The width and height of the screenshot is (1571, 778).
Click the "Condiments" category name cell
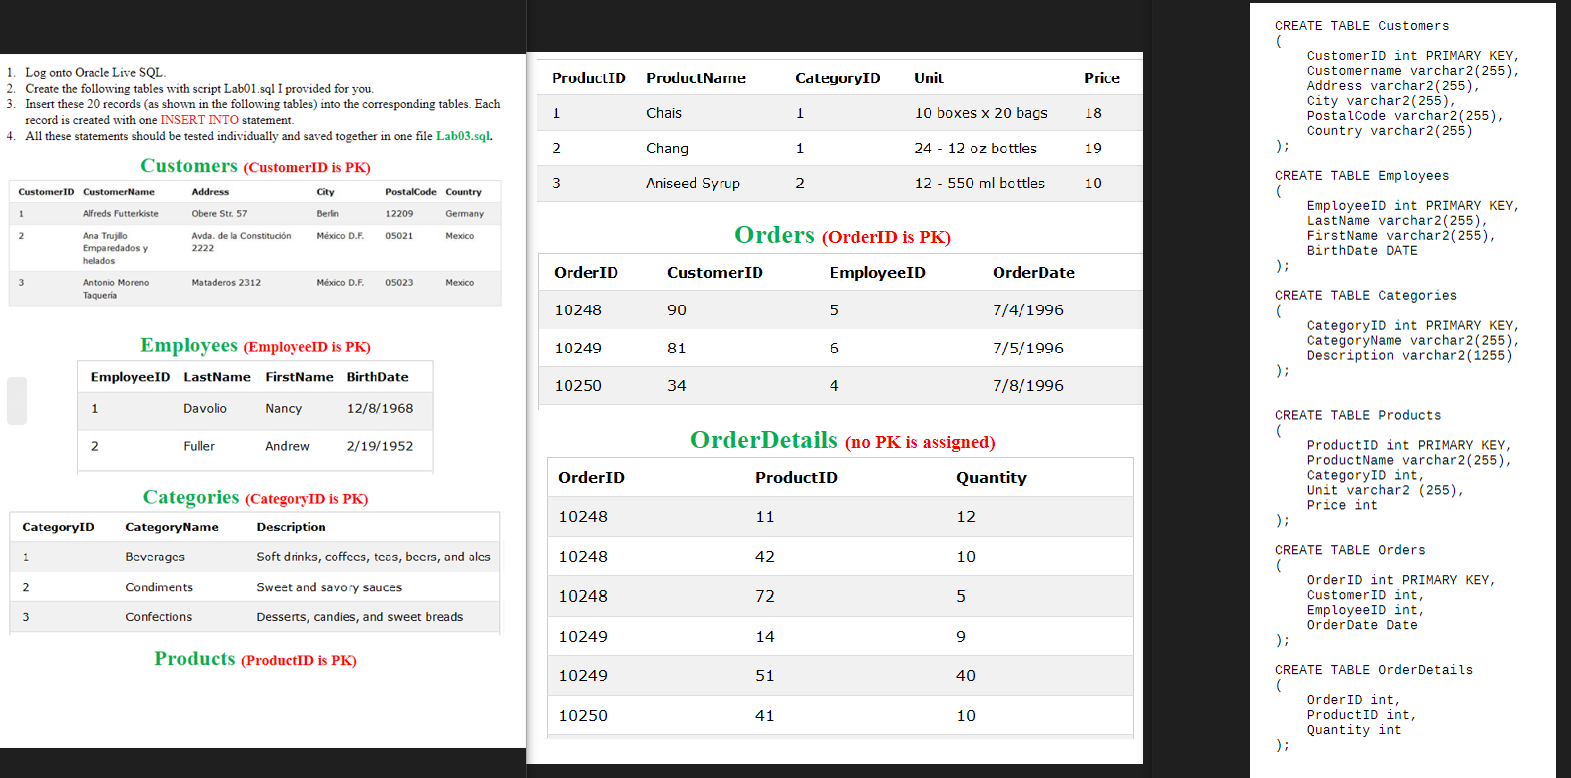click(x=159, y=588)
